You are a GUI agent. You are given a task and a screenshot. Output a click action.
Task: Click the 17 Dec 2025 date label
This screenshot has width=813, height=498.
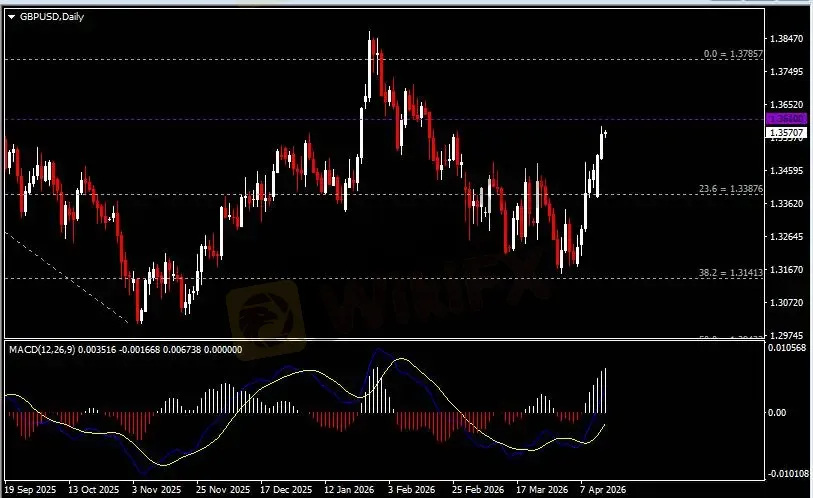point(286,490)
